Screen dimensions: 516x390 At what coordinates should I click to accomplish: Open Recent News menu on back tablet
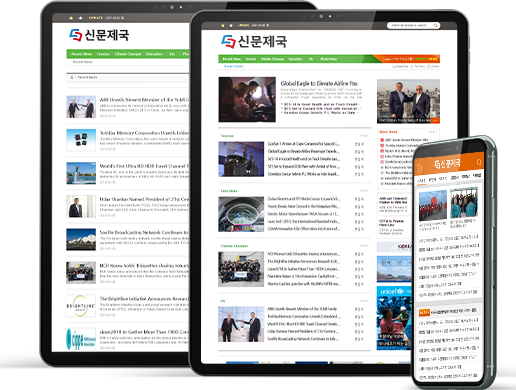81,54
